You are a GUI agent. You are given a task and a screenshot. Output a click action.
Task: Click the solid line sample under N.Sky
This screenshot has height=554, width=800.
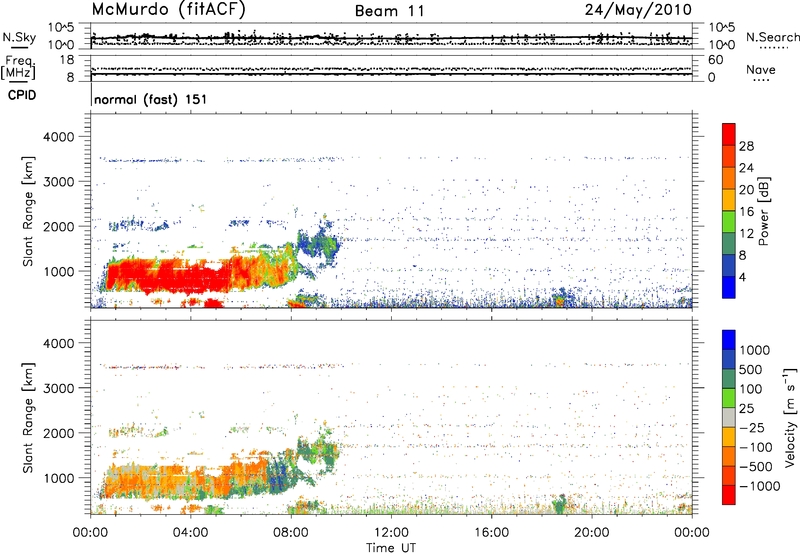click(x=19, y=48)
